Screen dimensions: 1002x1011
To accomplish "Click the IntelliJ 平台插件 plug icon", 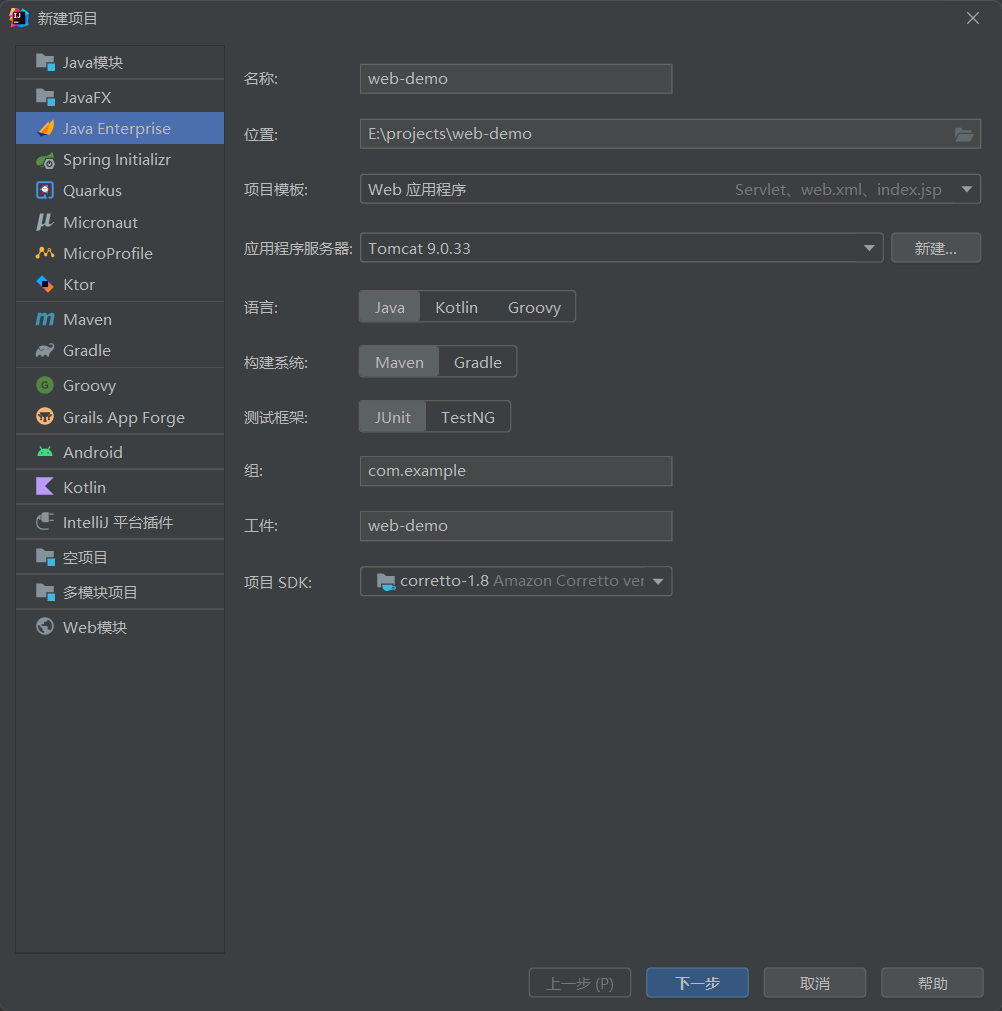I will (45, 522).
